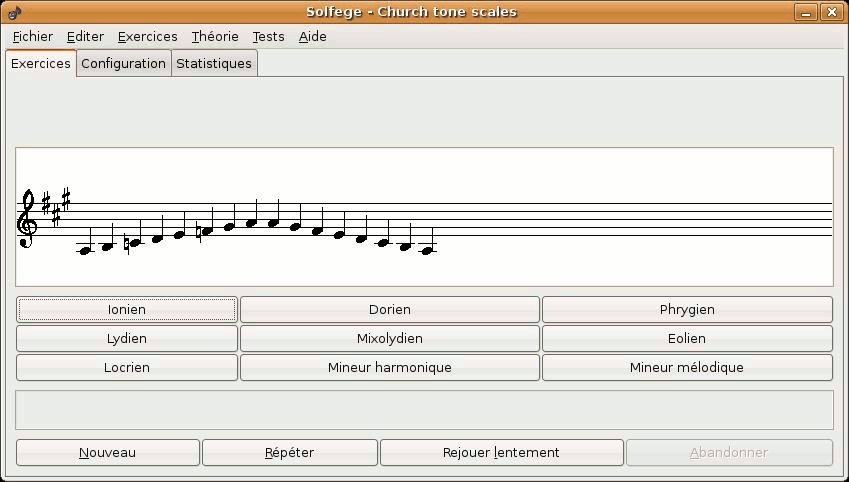Pick the Mineur harmonique button
The width and height of the screenshot is (849, 482).
(x=390, y=367)
